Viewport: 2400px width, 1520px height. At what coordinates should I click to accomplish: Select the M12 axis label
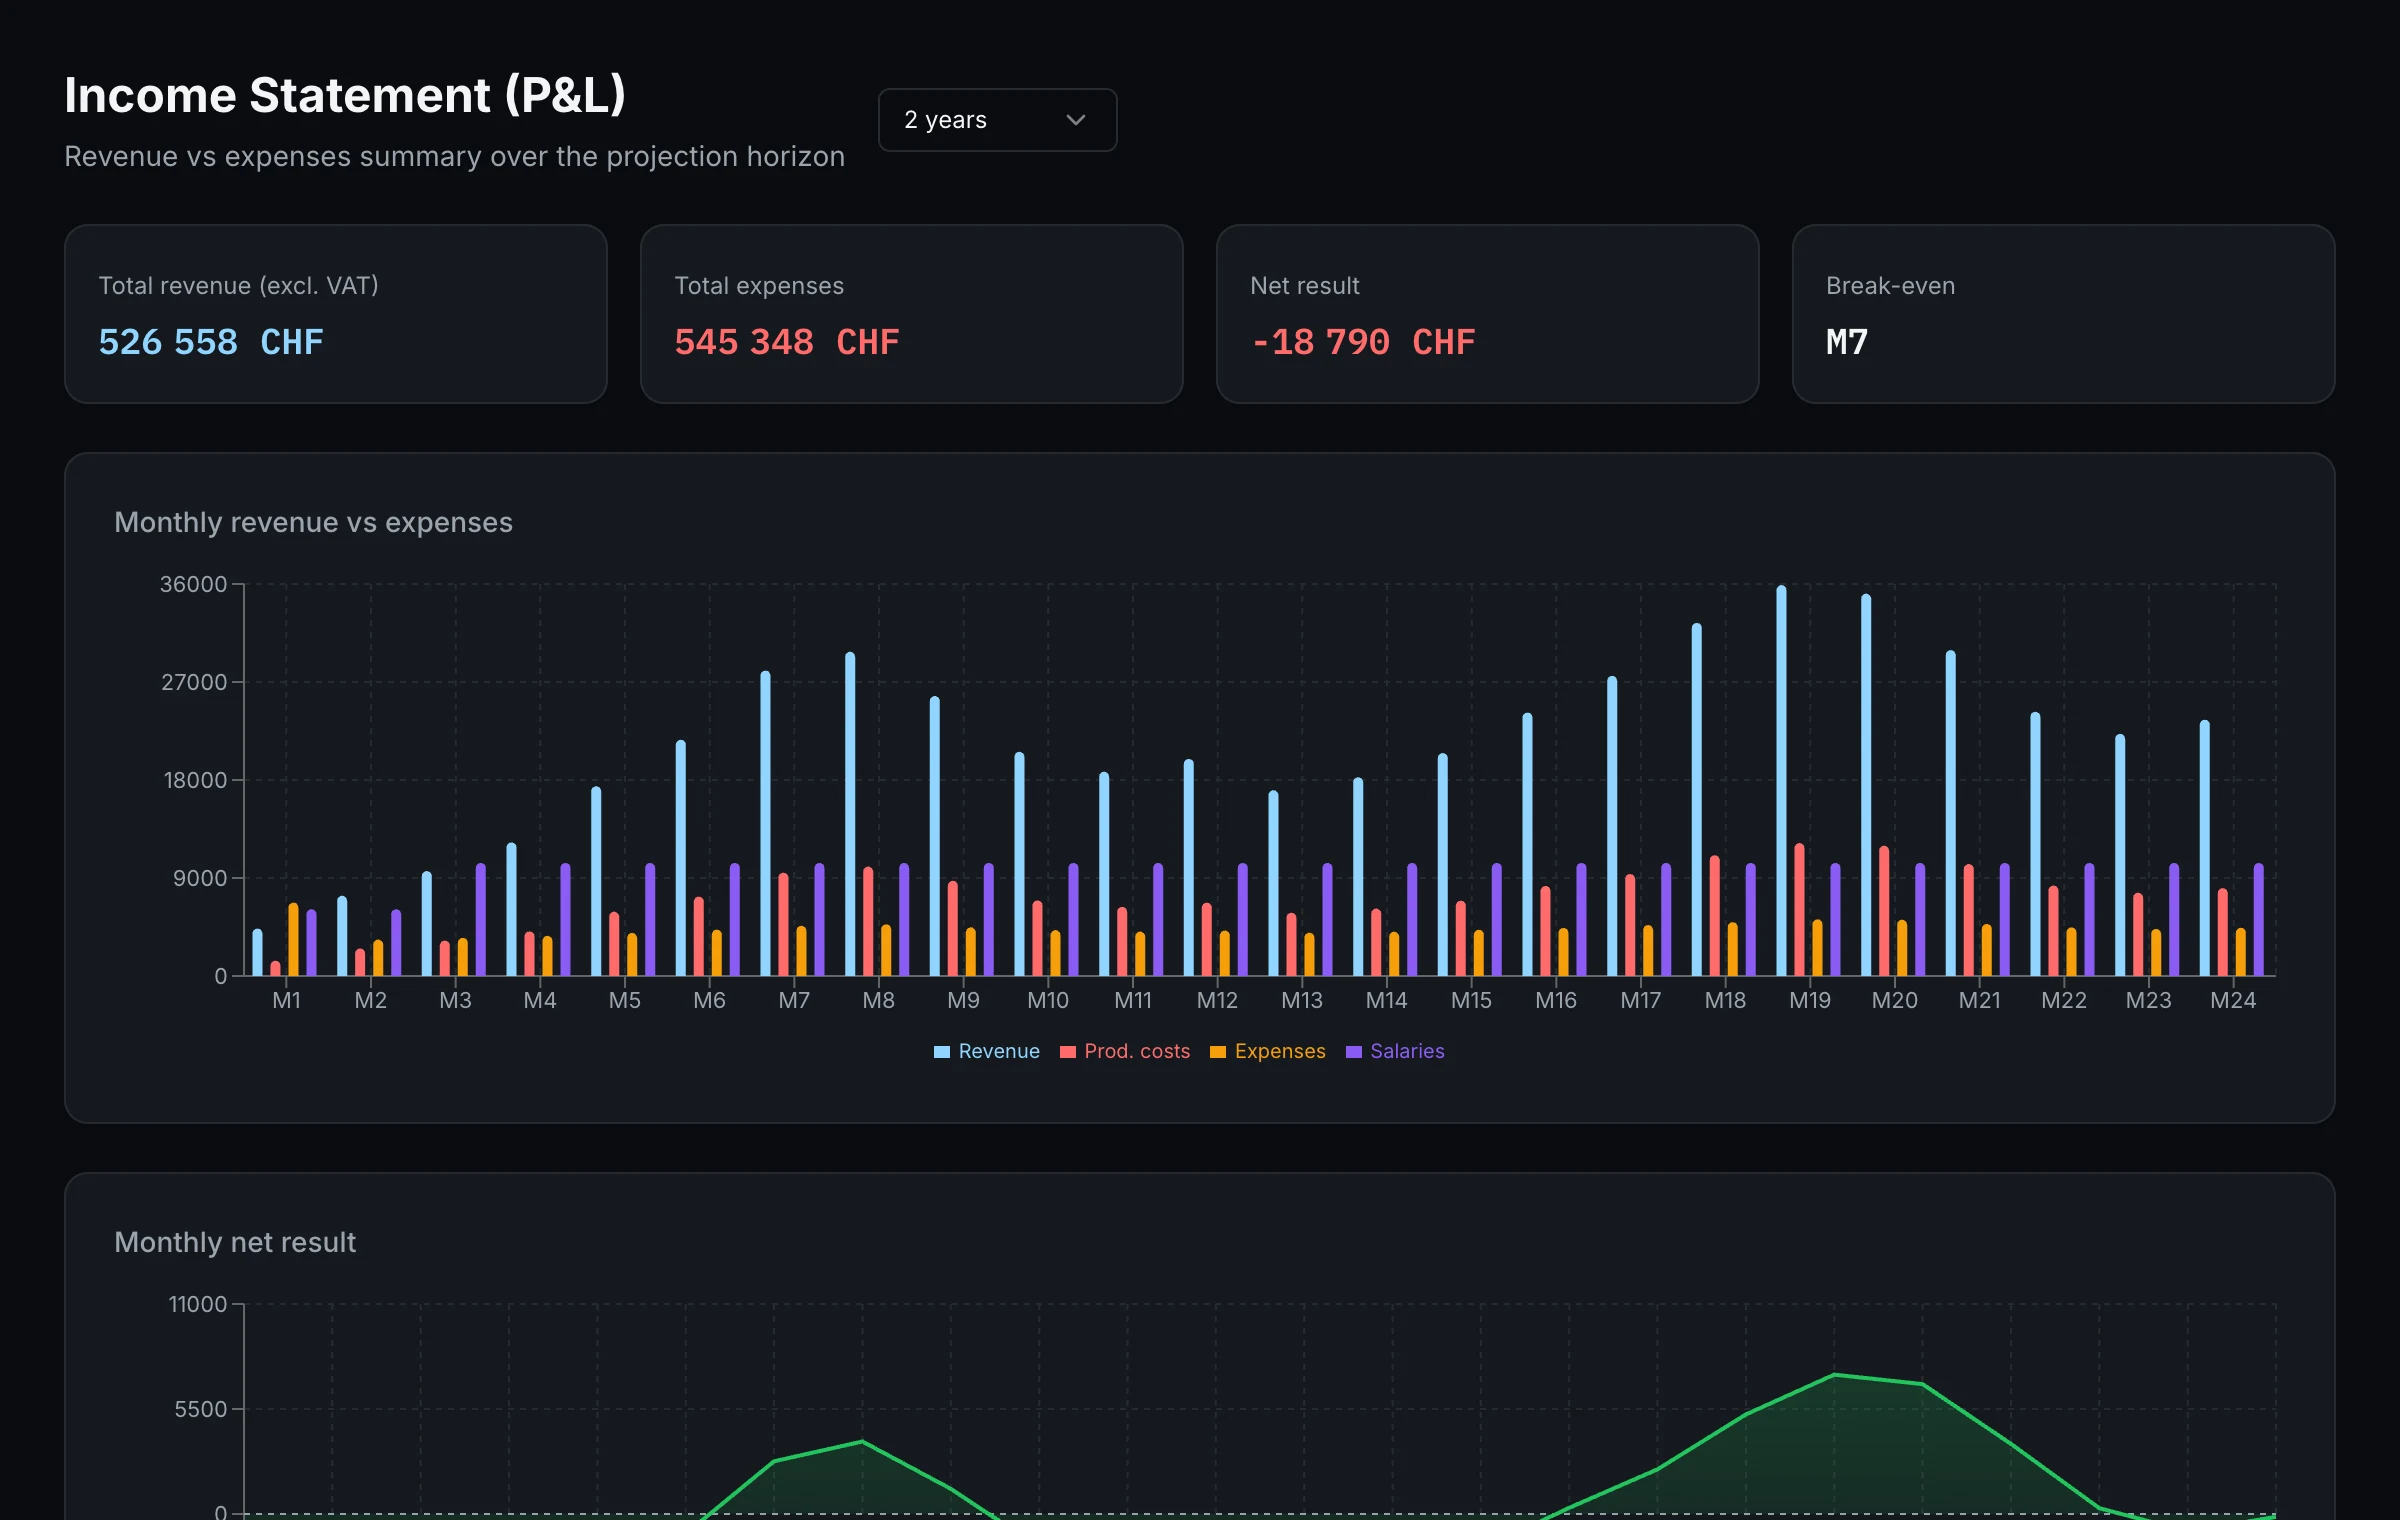tap(1217, 1001)
